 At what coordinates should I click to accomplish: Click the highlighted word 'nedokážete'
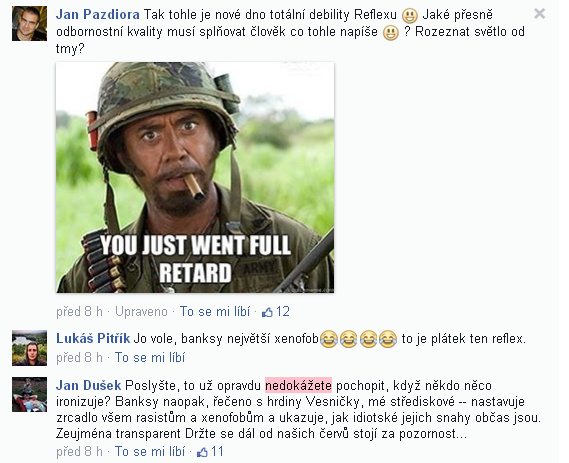(x=298, y=385)
